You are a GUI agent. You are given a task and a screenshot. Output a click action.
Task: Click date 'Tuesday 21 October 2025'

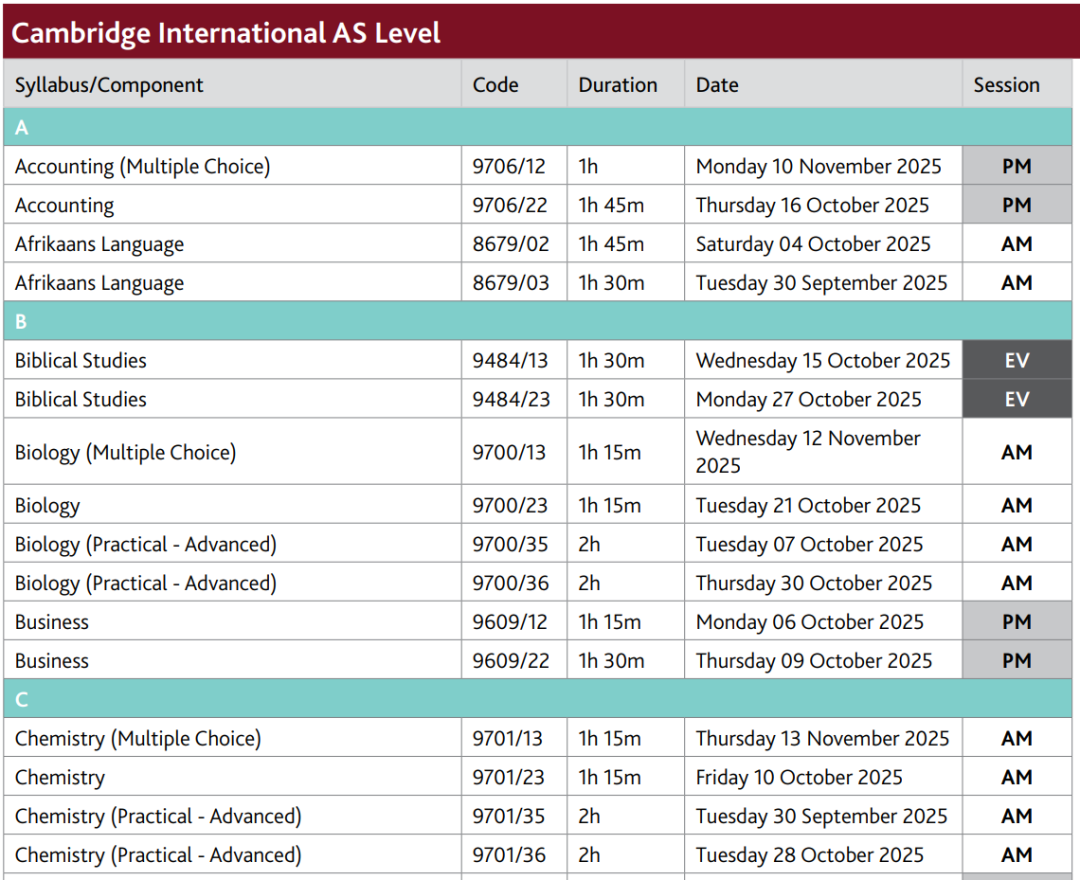[808, 505]
